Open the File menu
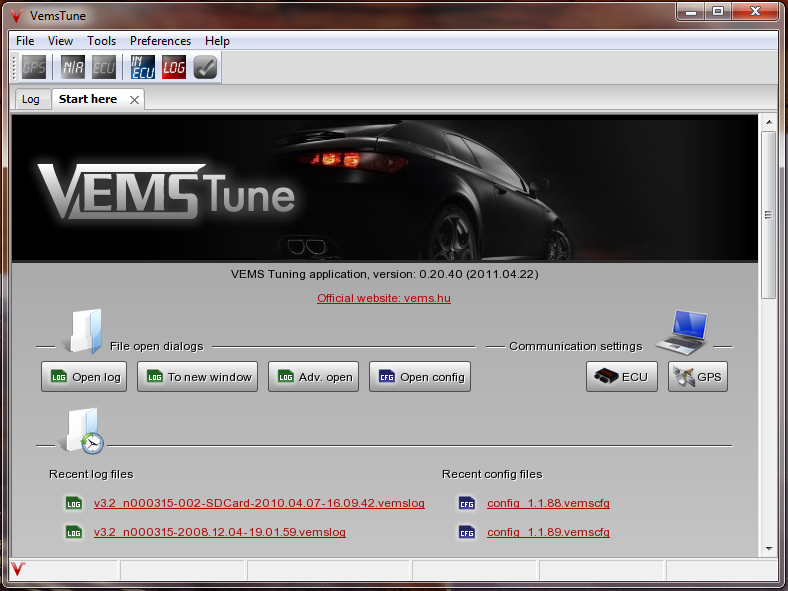The image size is (788, 591). 25,41
